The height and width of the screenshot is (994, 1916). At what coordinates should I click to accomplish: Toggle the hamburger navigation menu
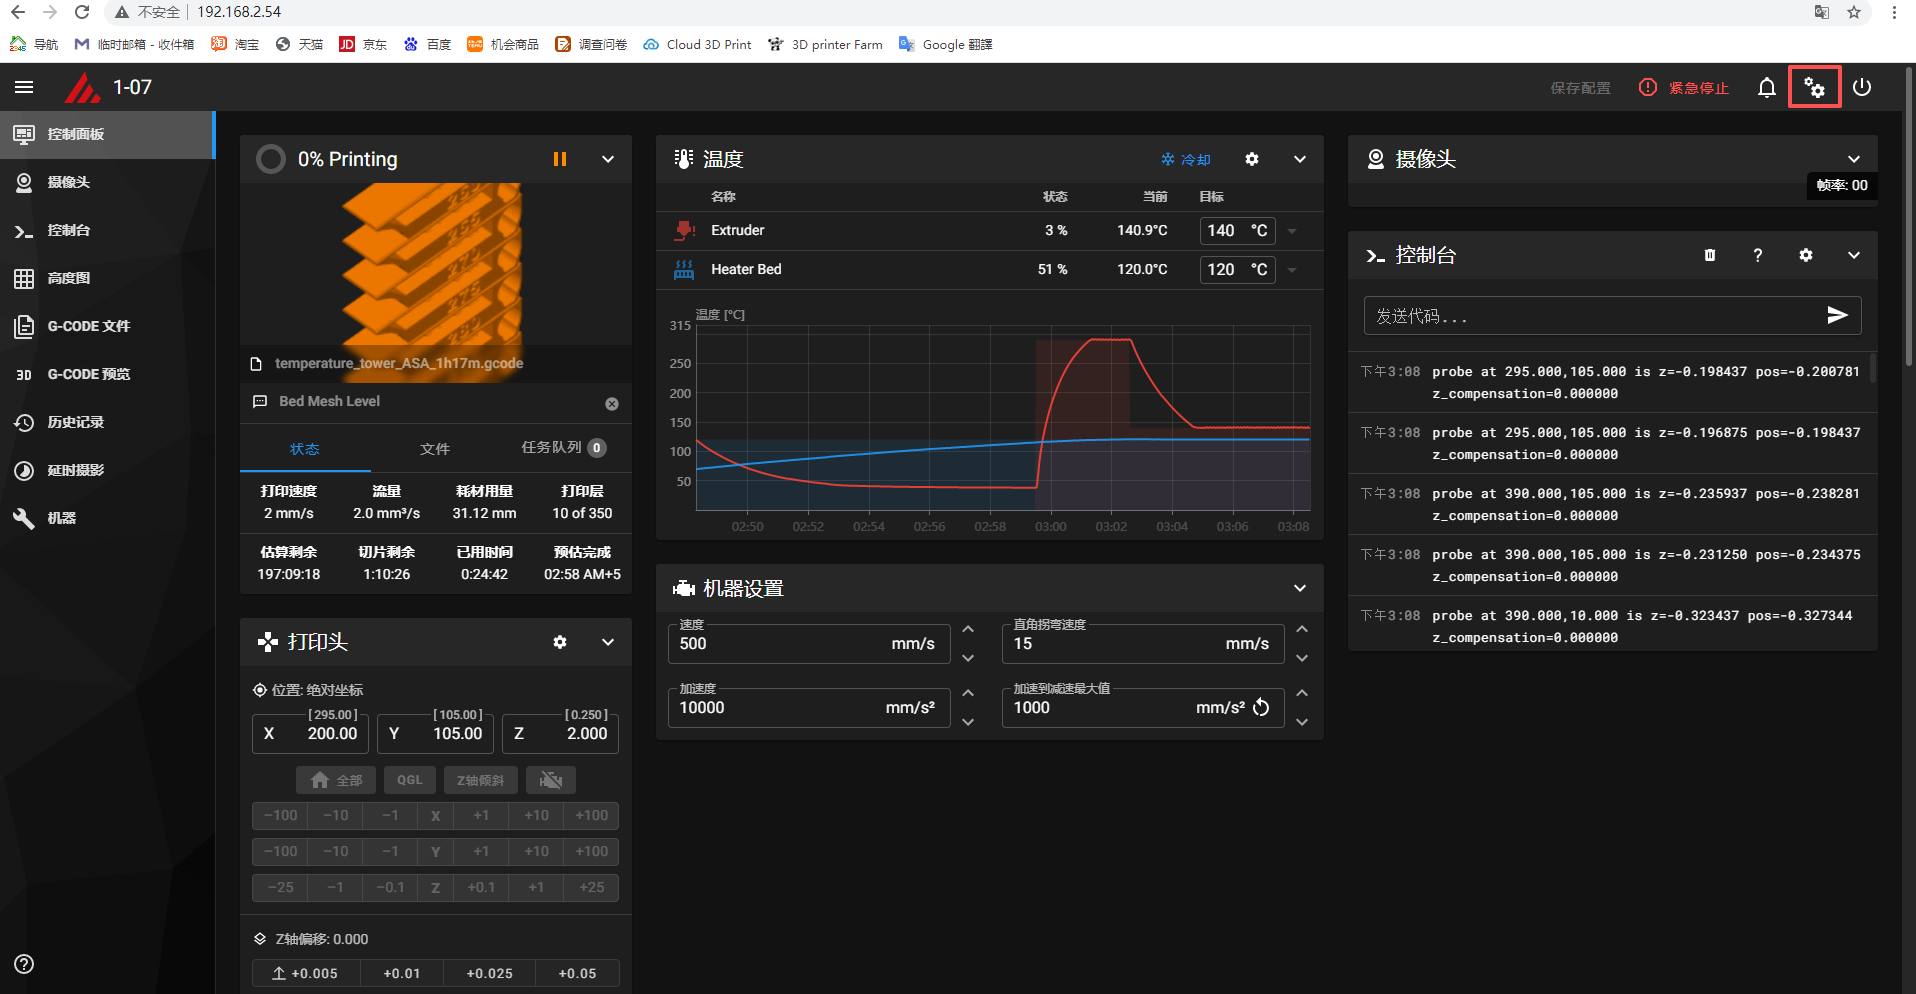pyautogui.click(x=24, y=88)
